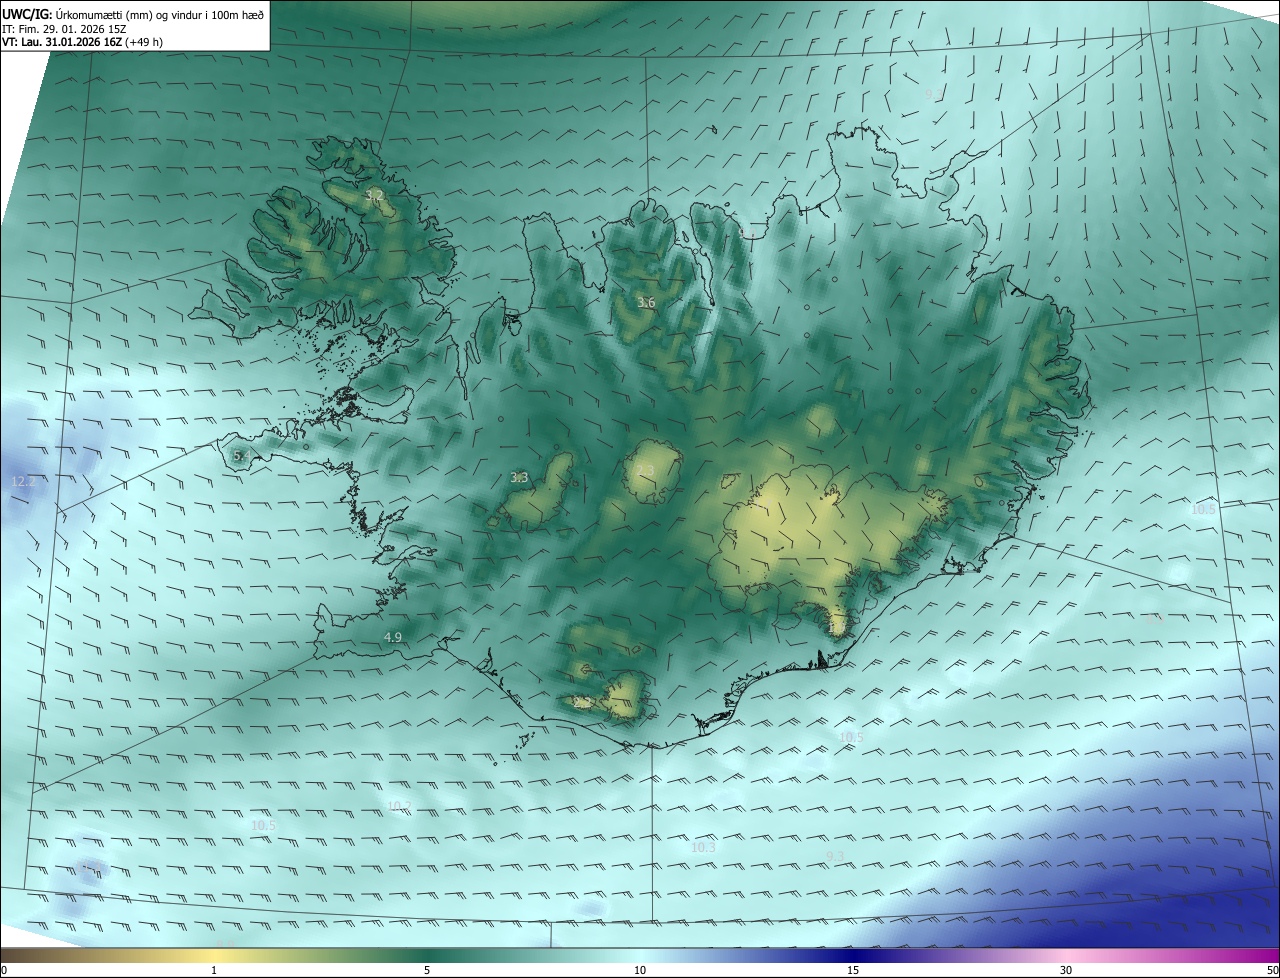Click the 0 tick on the color scale
The height and width of the screenshot is (978, 1280).
[4, 970]
